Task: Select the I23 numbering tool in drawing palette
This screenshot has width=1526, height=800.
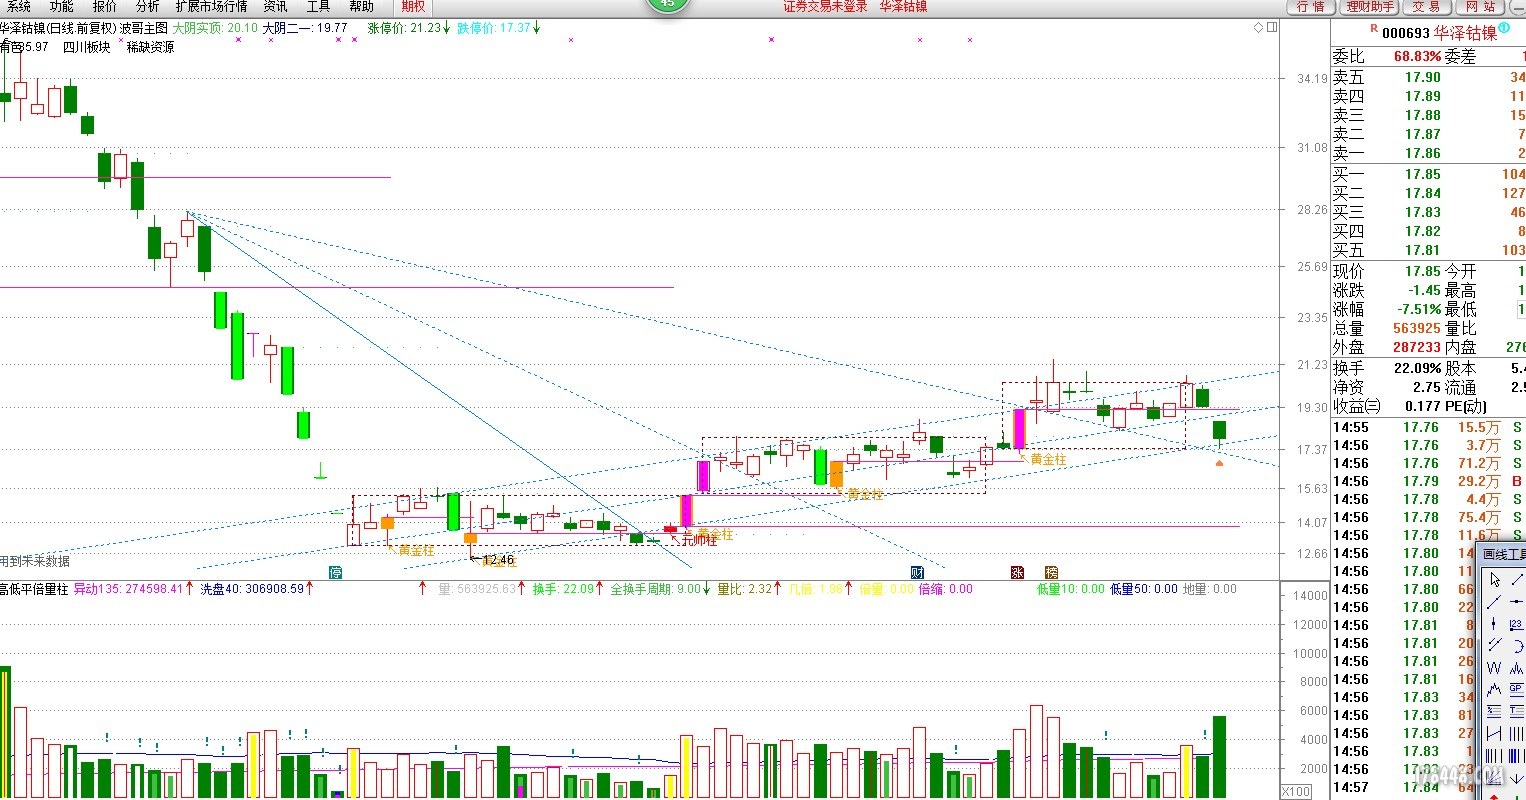Action: coord(1516,624)
